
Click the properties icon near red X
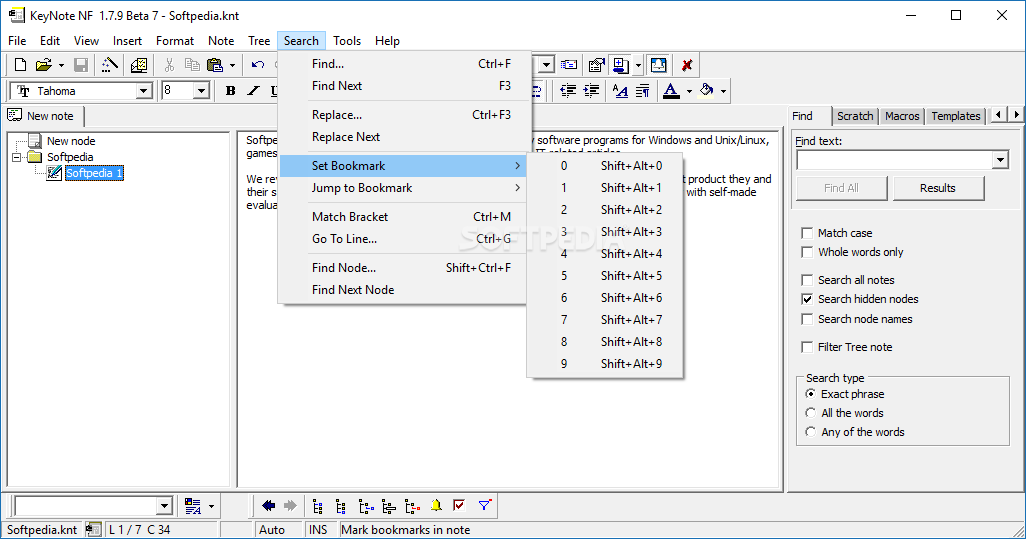coord(596,65)
